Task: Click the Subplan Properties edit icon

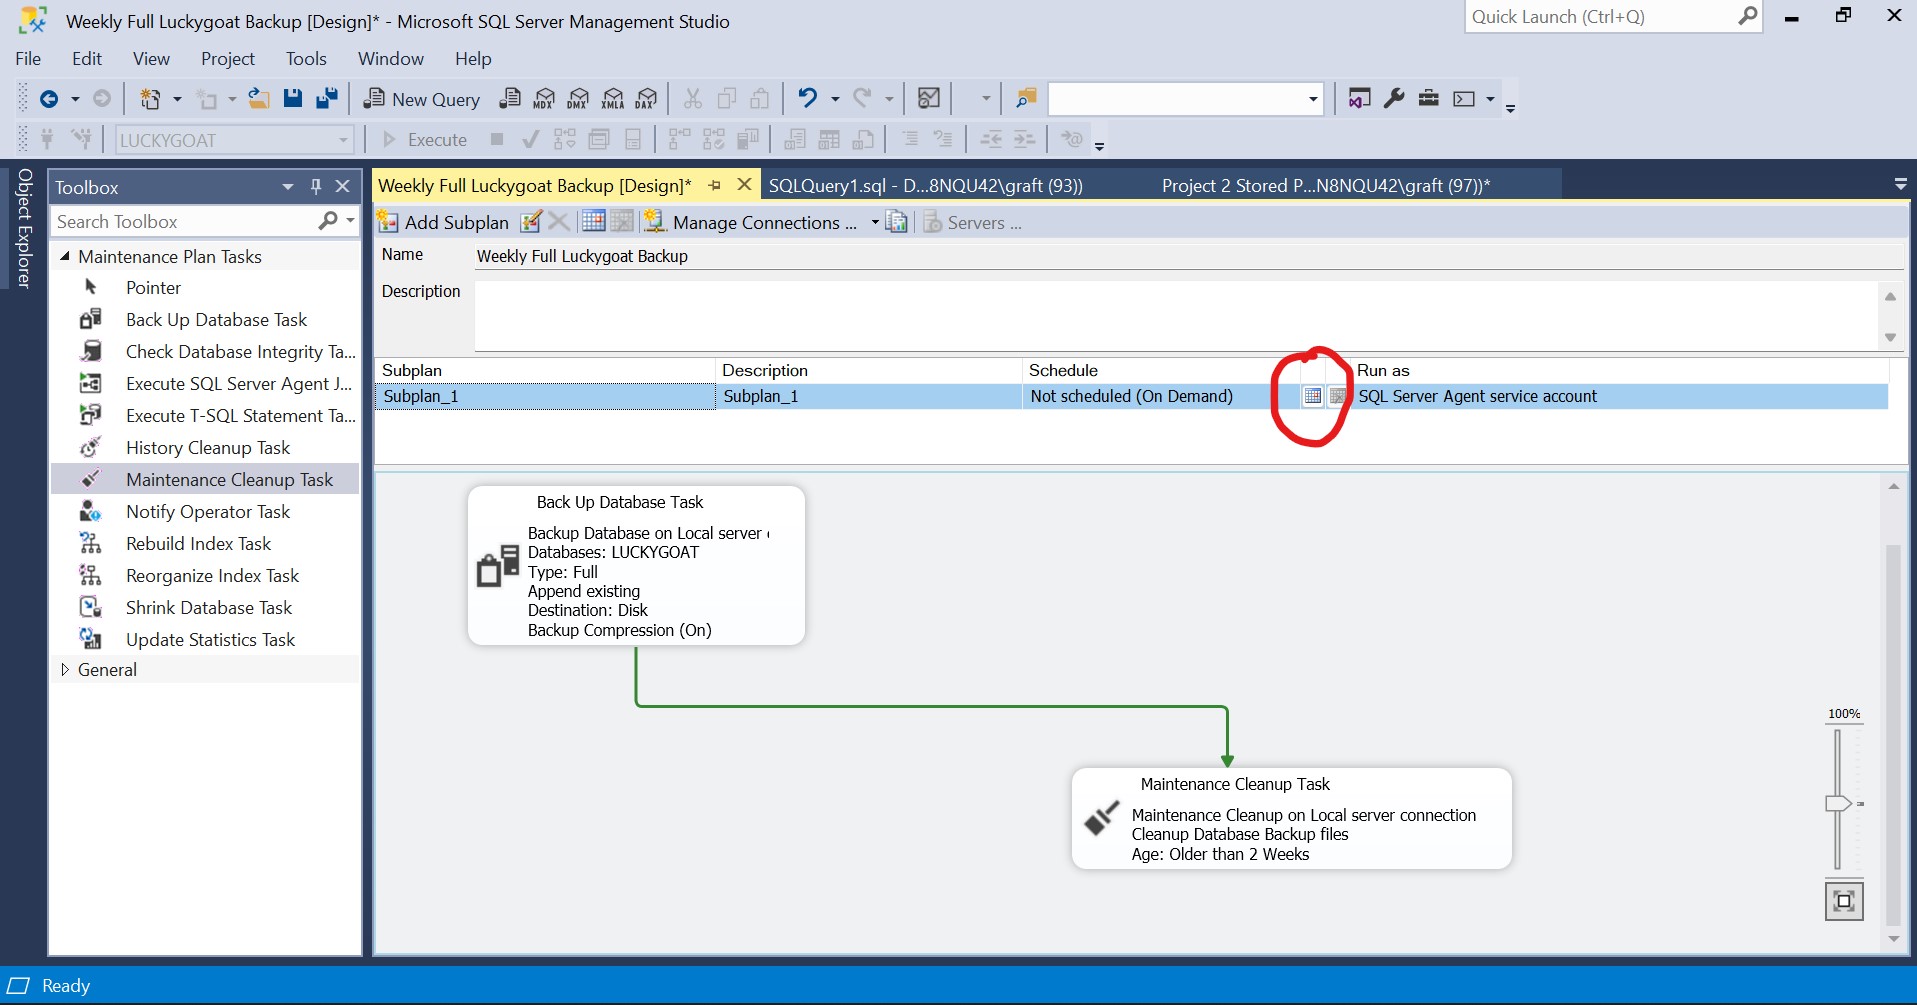Action: 531,222
